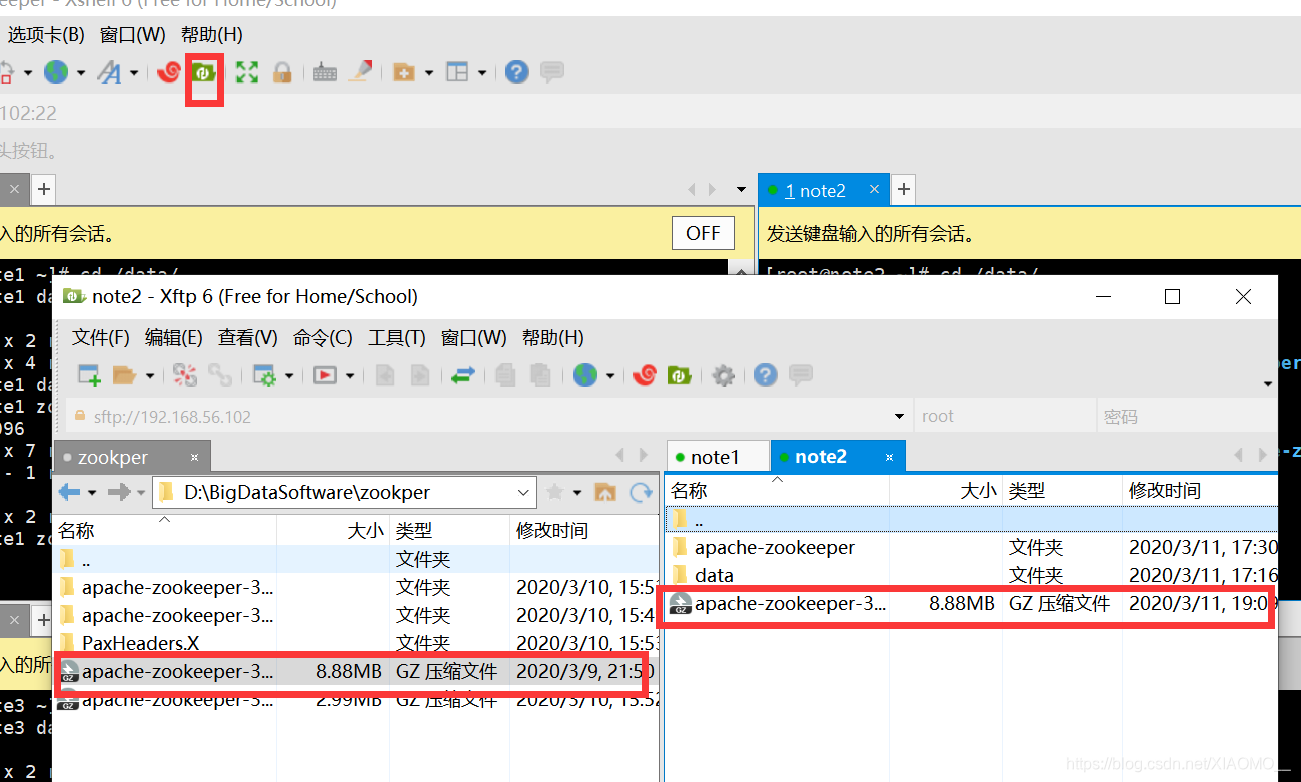Click the Xshell new folder plus icon
Image resolution: width=1301 pixels, height=782 pixels.
[x=404, y=72]
